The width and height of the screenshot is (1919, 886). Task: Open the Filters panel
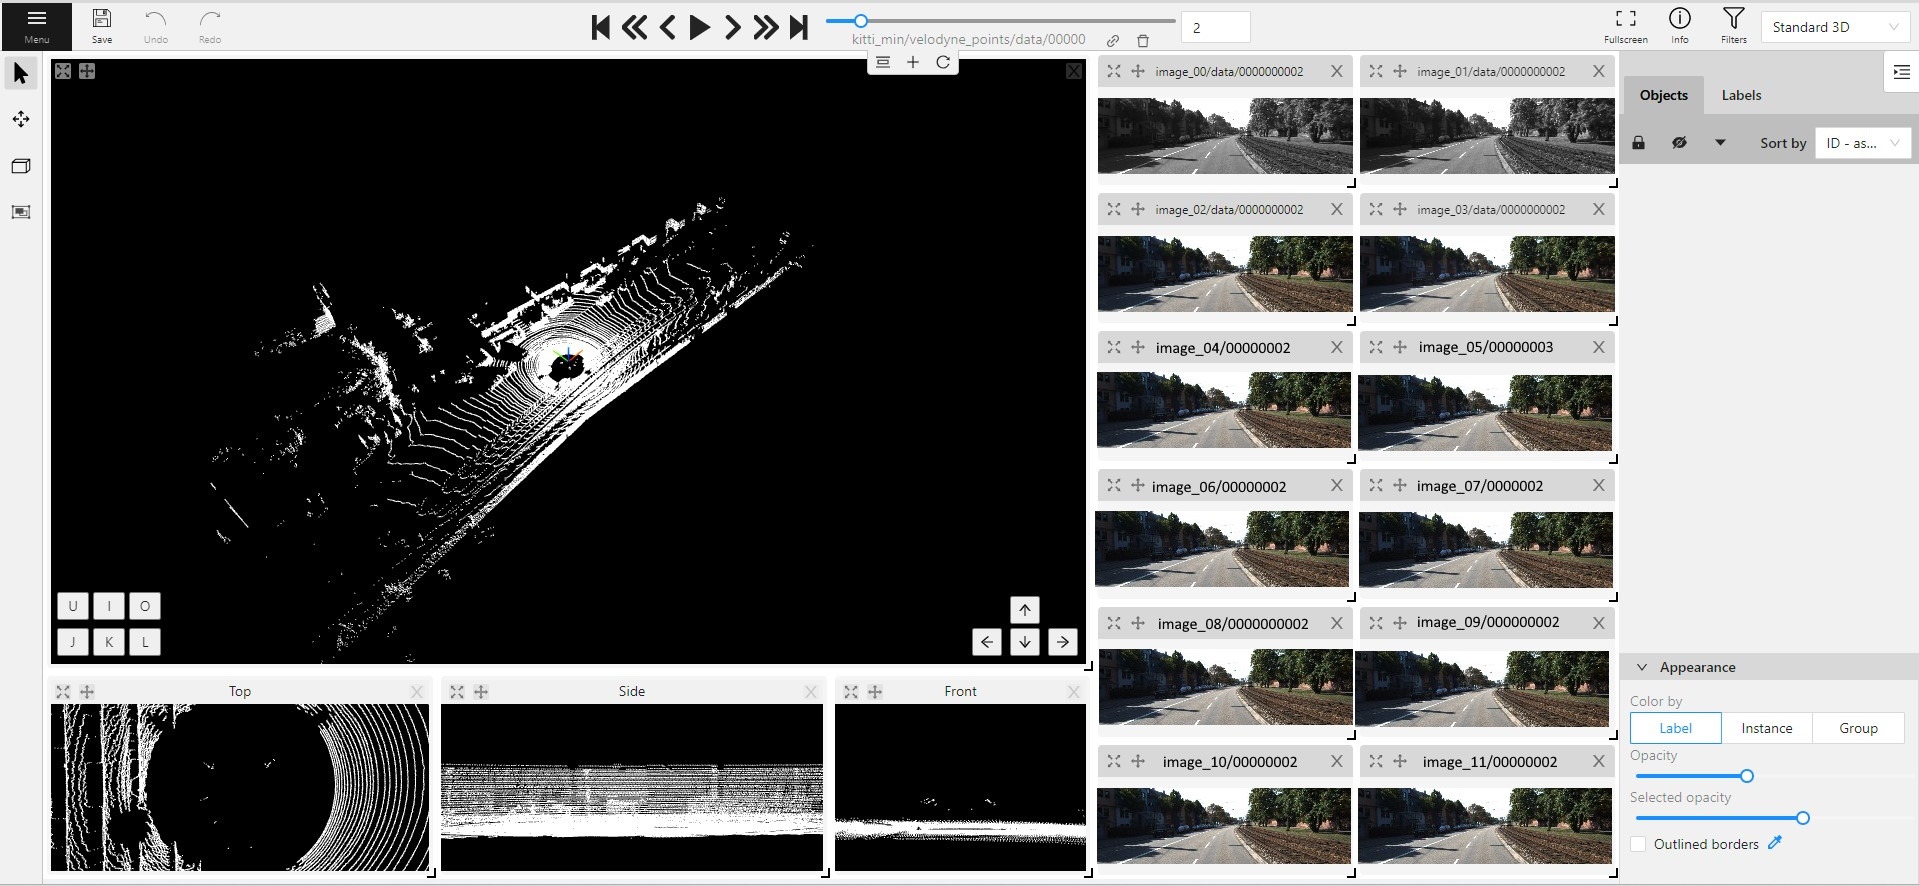1733,26
